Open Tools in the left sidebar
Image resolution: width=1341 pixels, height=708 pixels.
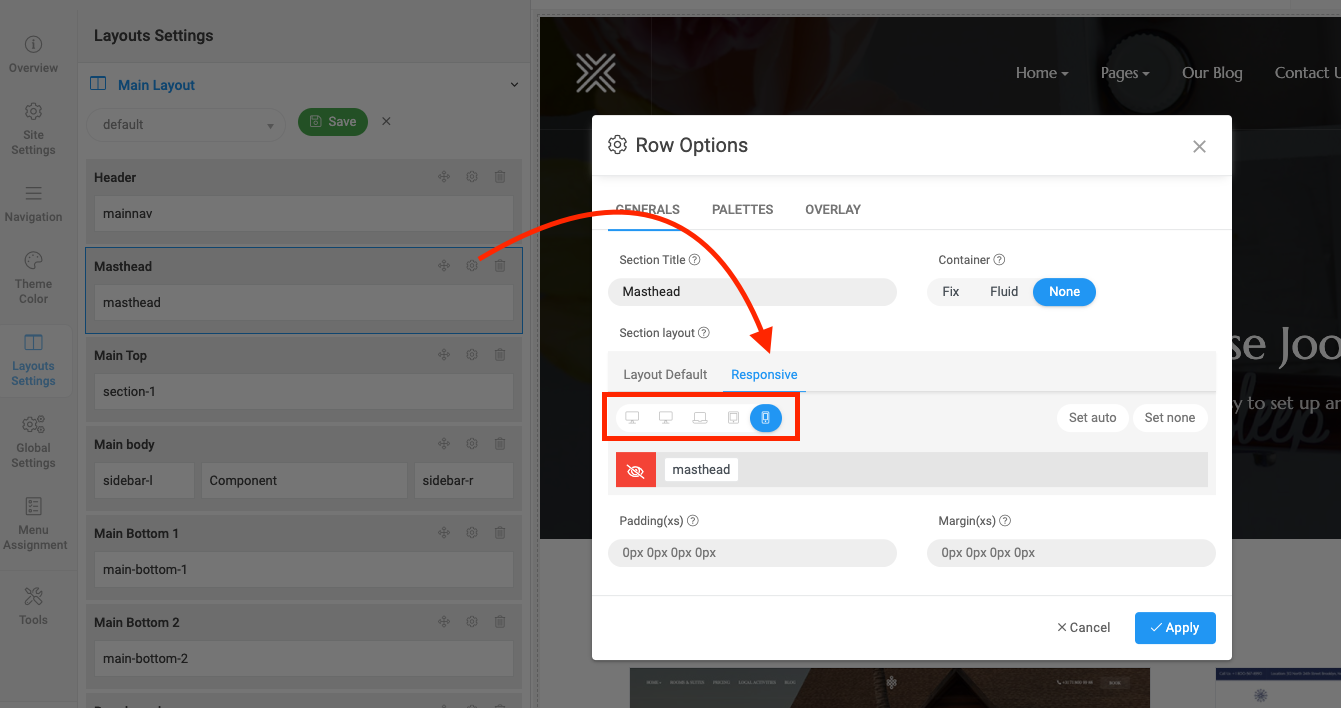pyautogui.click(x=33, y=605)
